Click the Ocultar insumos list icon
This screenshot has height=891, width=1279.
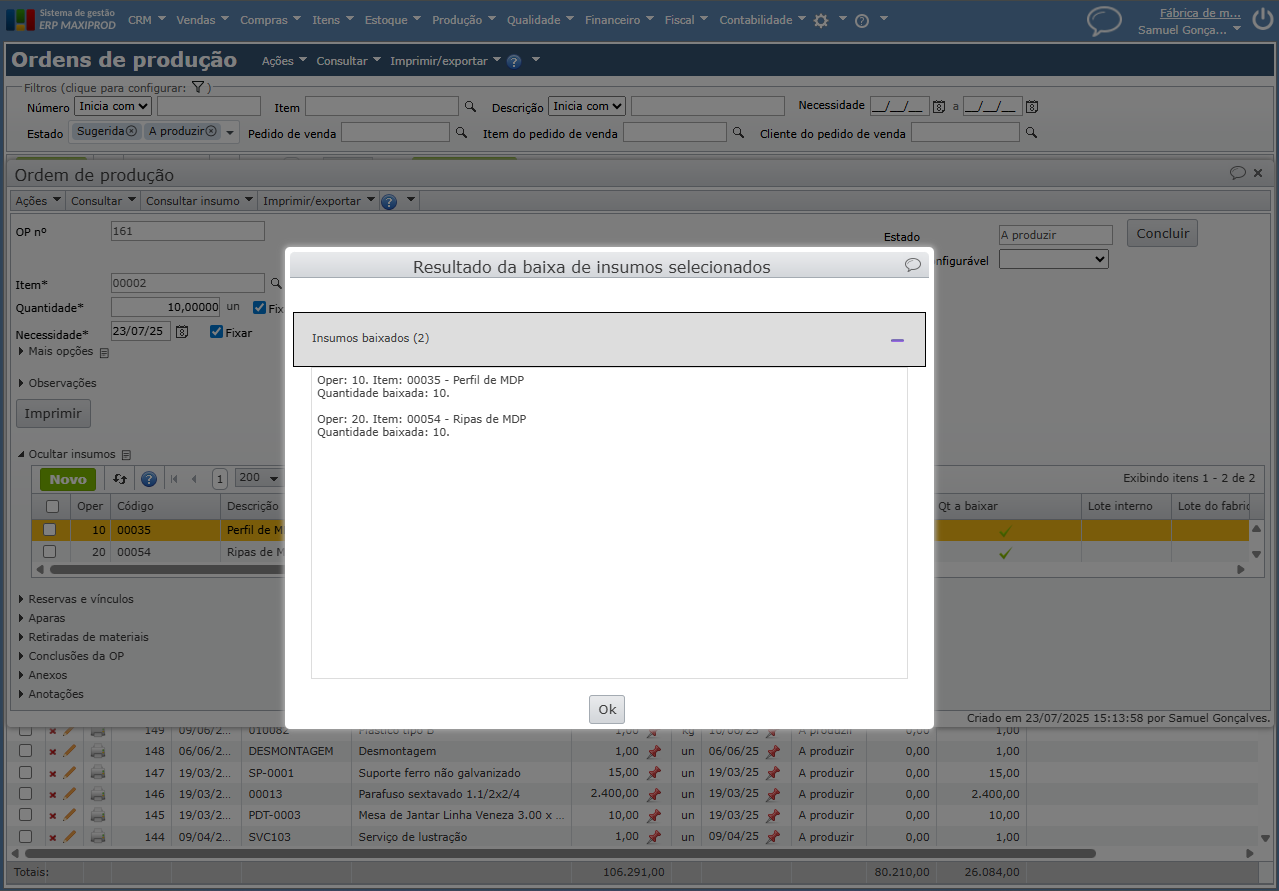click(x=127, y=454)
